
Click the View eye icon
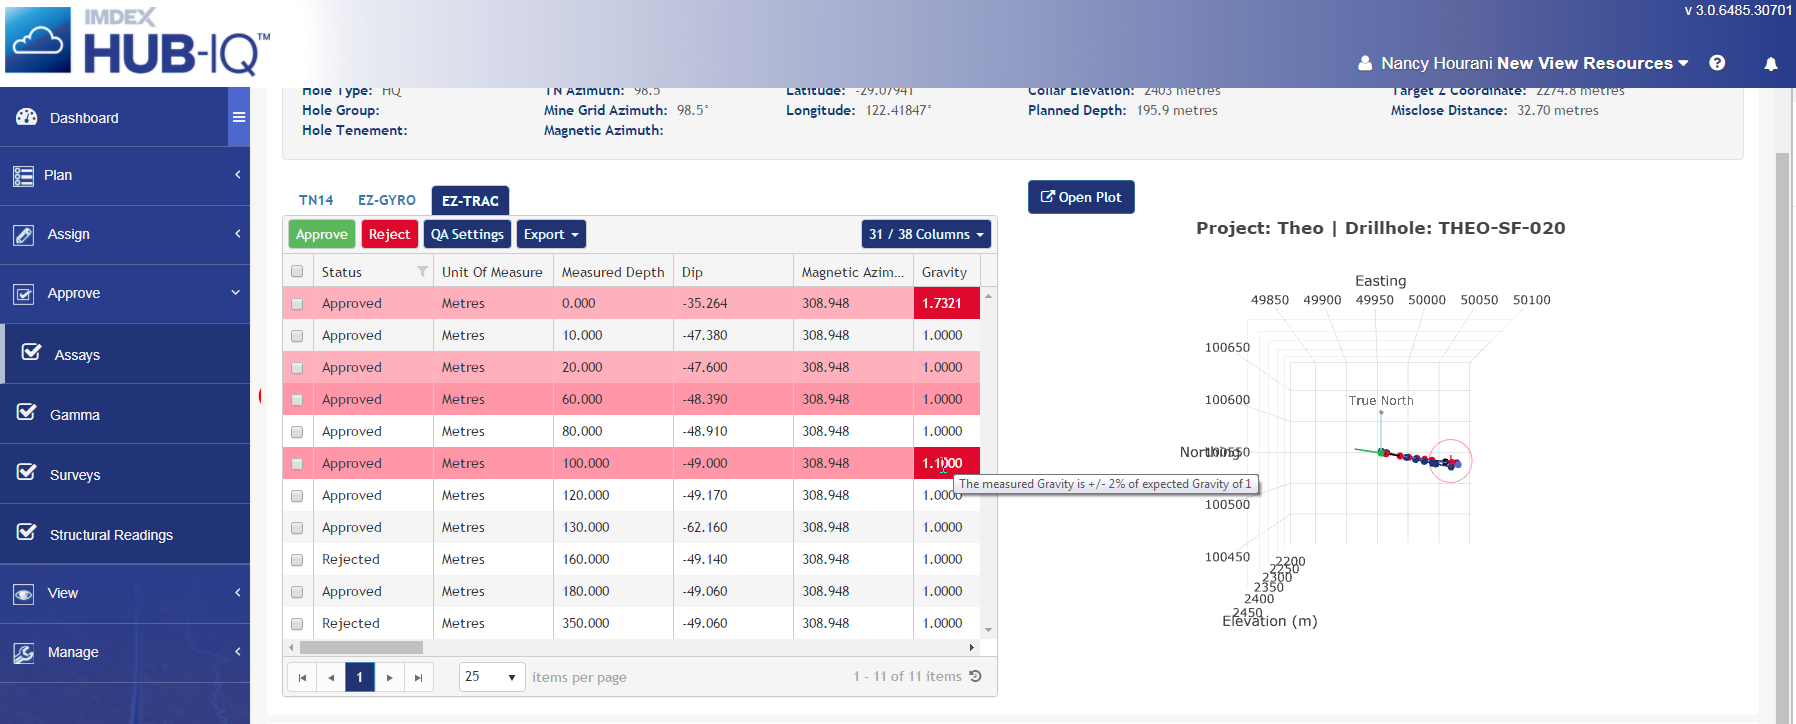click(23, 594)
